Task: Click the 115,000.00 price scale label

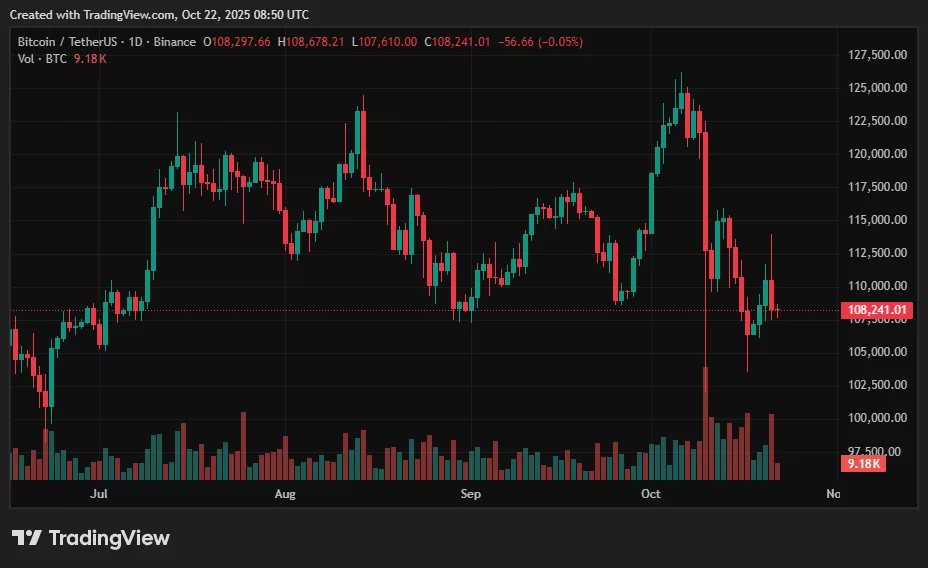Action: pos(876,220)
